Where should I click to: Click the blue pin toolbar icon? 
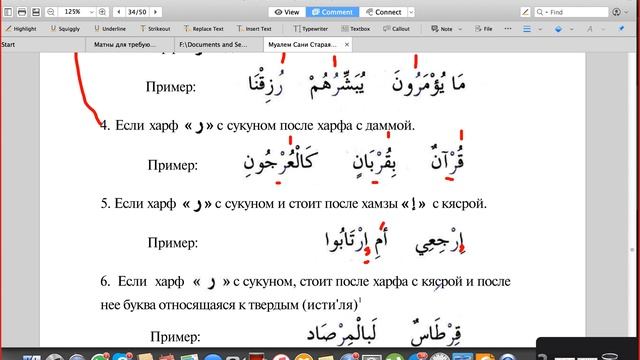[x=622, y=29]
